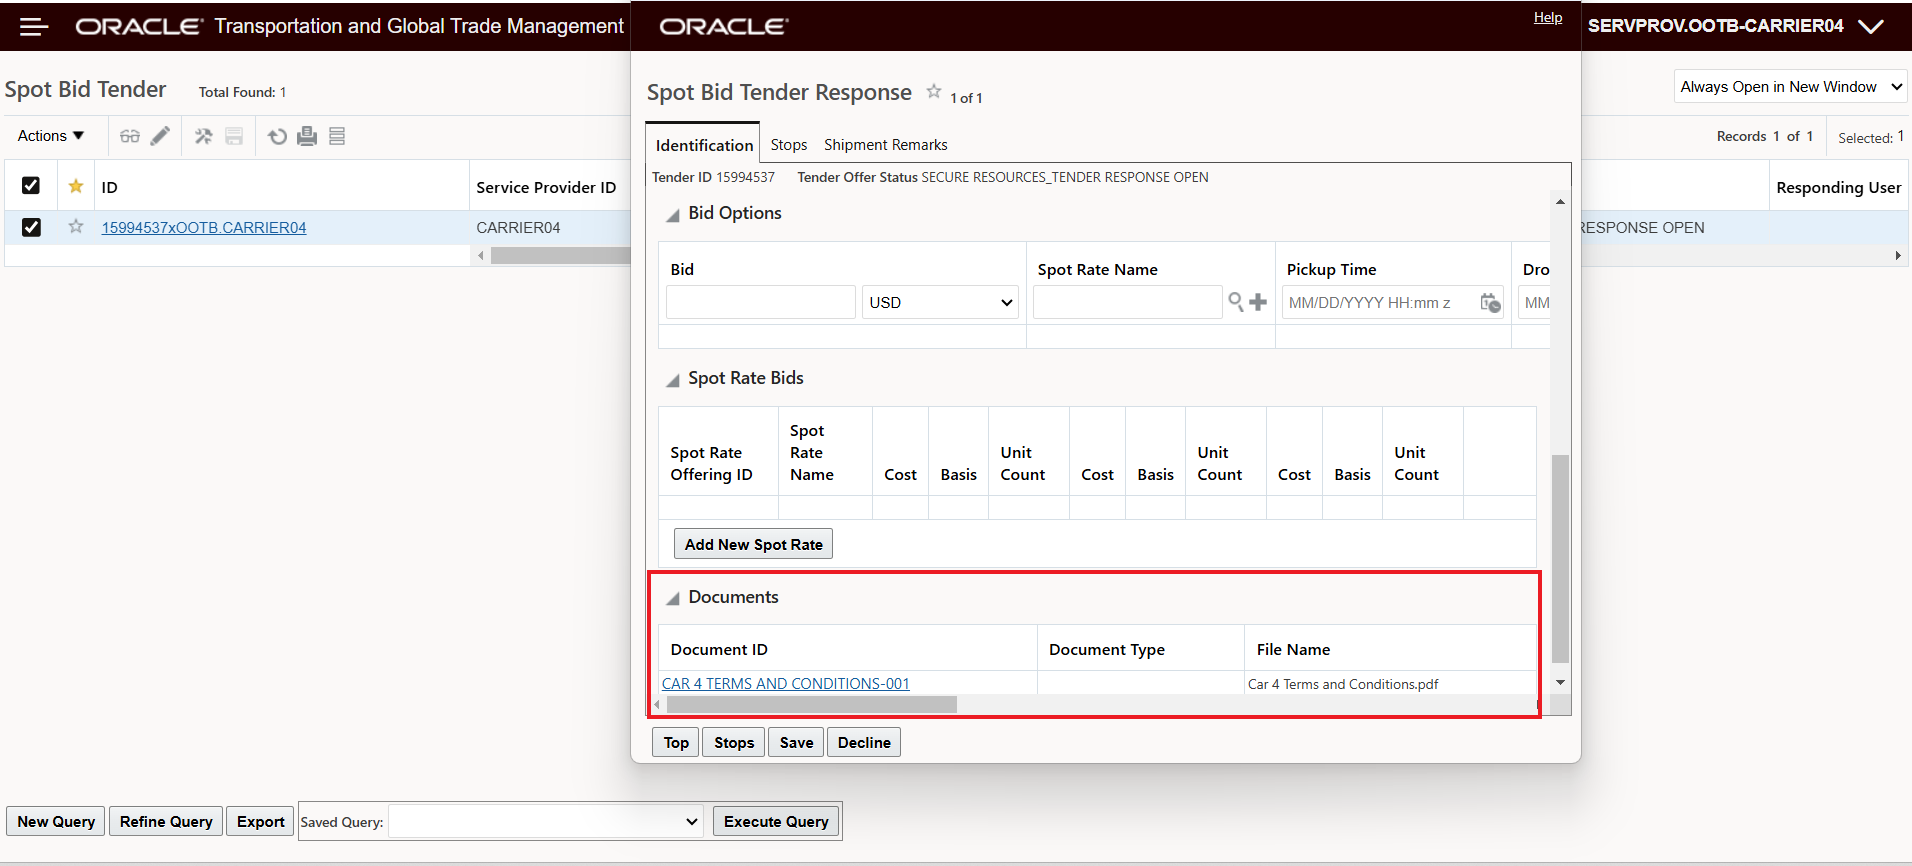This screenshot has width=1912, height=866.
Task: Click the Help link
Action: [x=1548, y=17]
